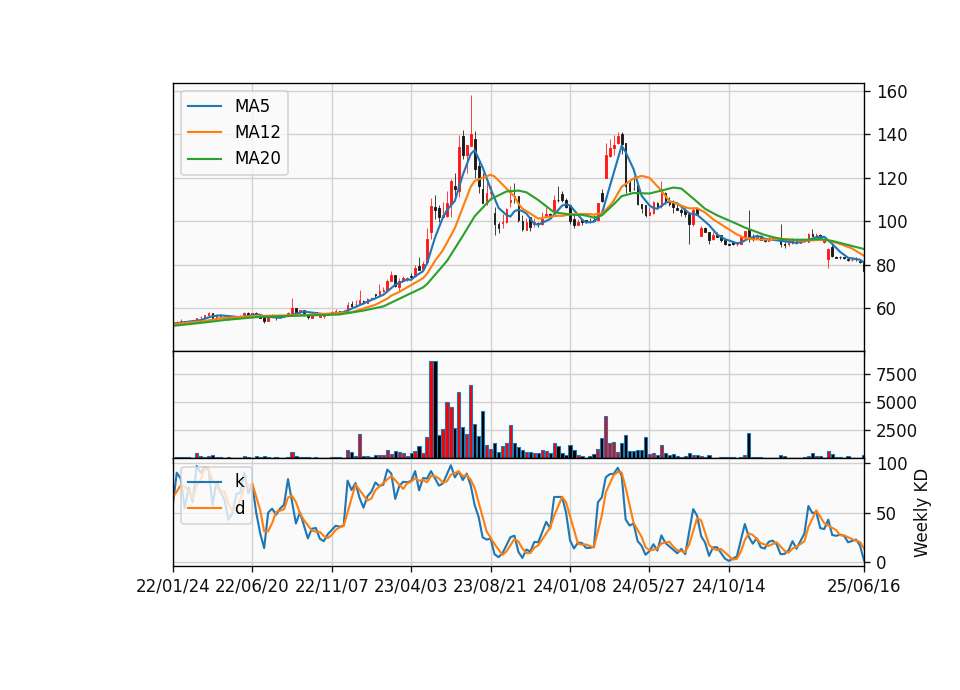Image resolution: width=960 pixels, height=690 pixels.
Task: Click the orange MA12 legend line sample
Action: pos(204,132)
